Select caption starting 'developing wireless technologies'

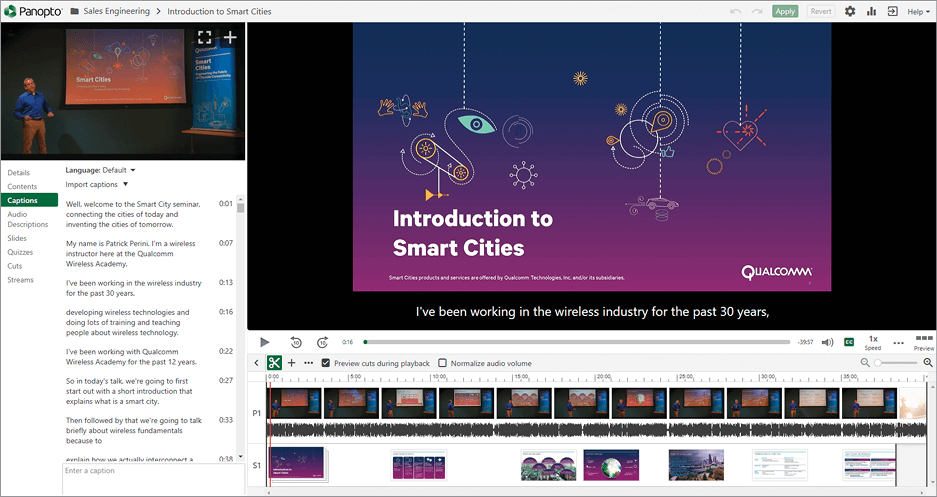[128, 322]
